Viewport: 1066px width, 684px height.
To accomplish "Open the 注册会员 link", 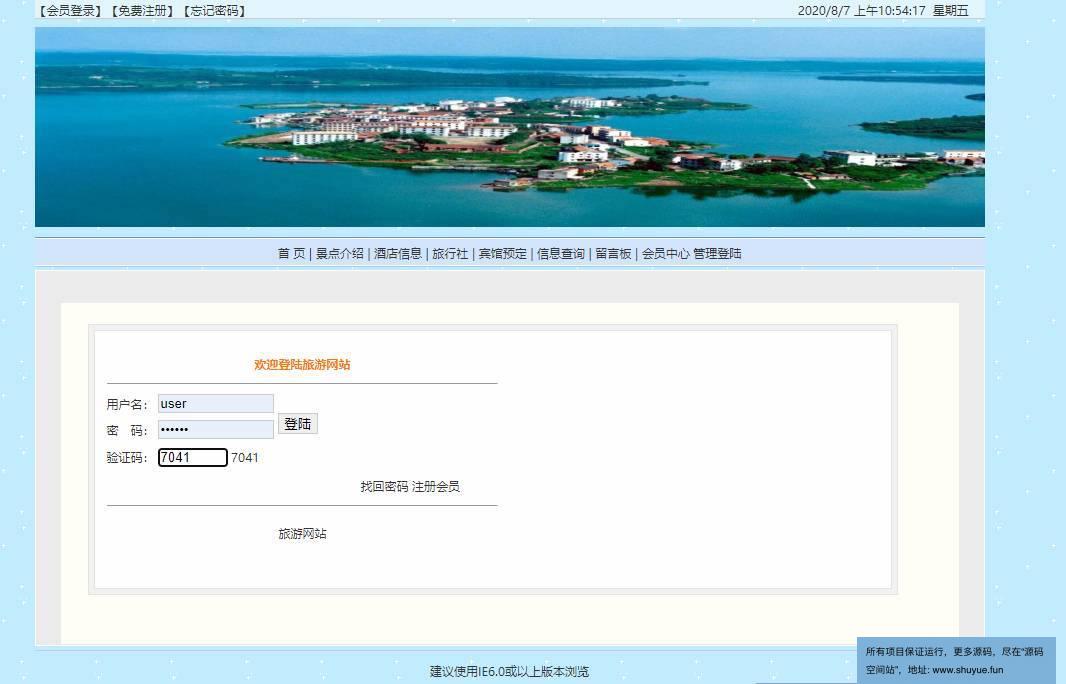I will (436, 487).
